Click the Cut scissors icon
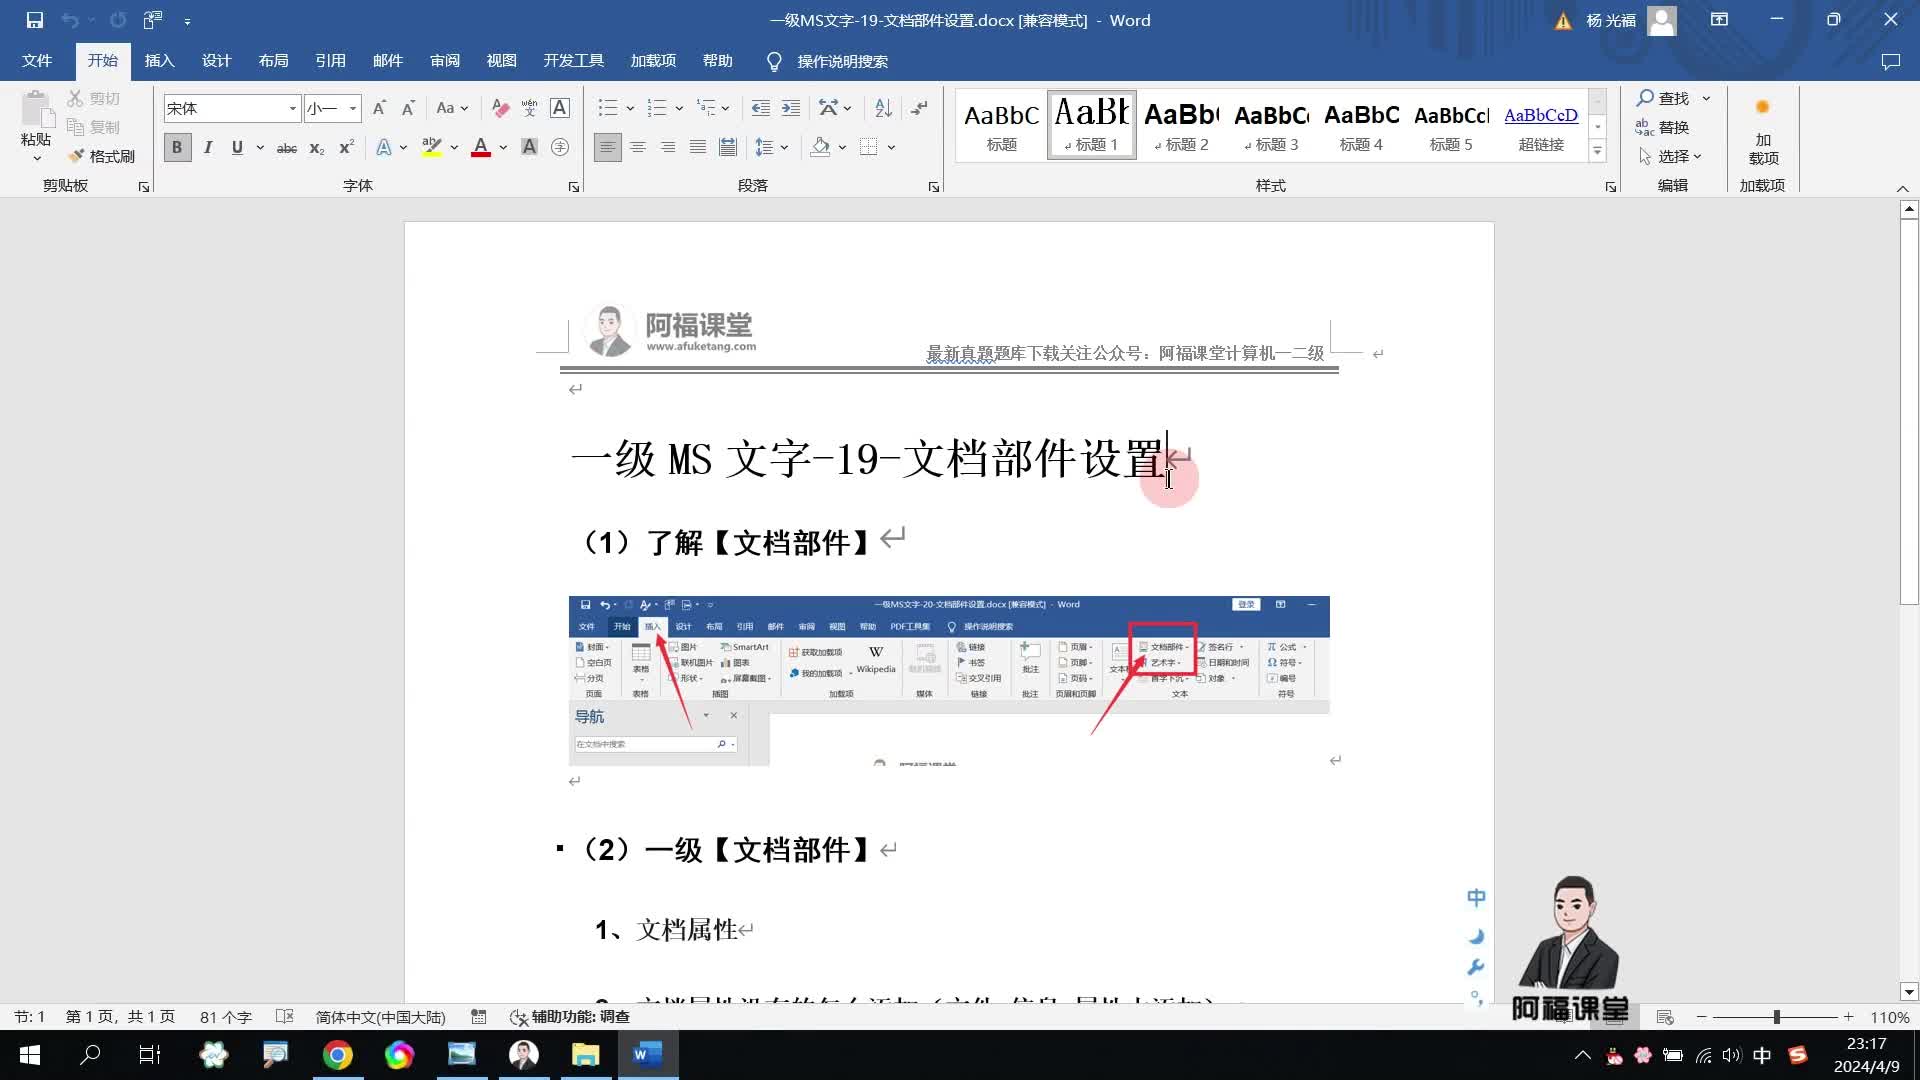1920x1080 pixels. 94,98
